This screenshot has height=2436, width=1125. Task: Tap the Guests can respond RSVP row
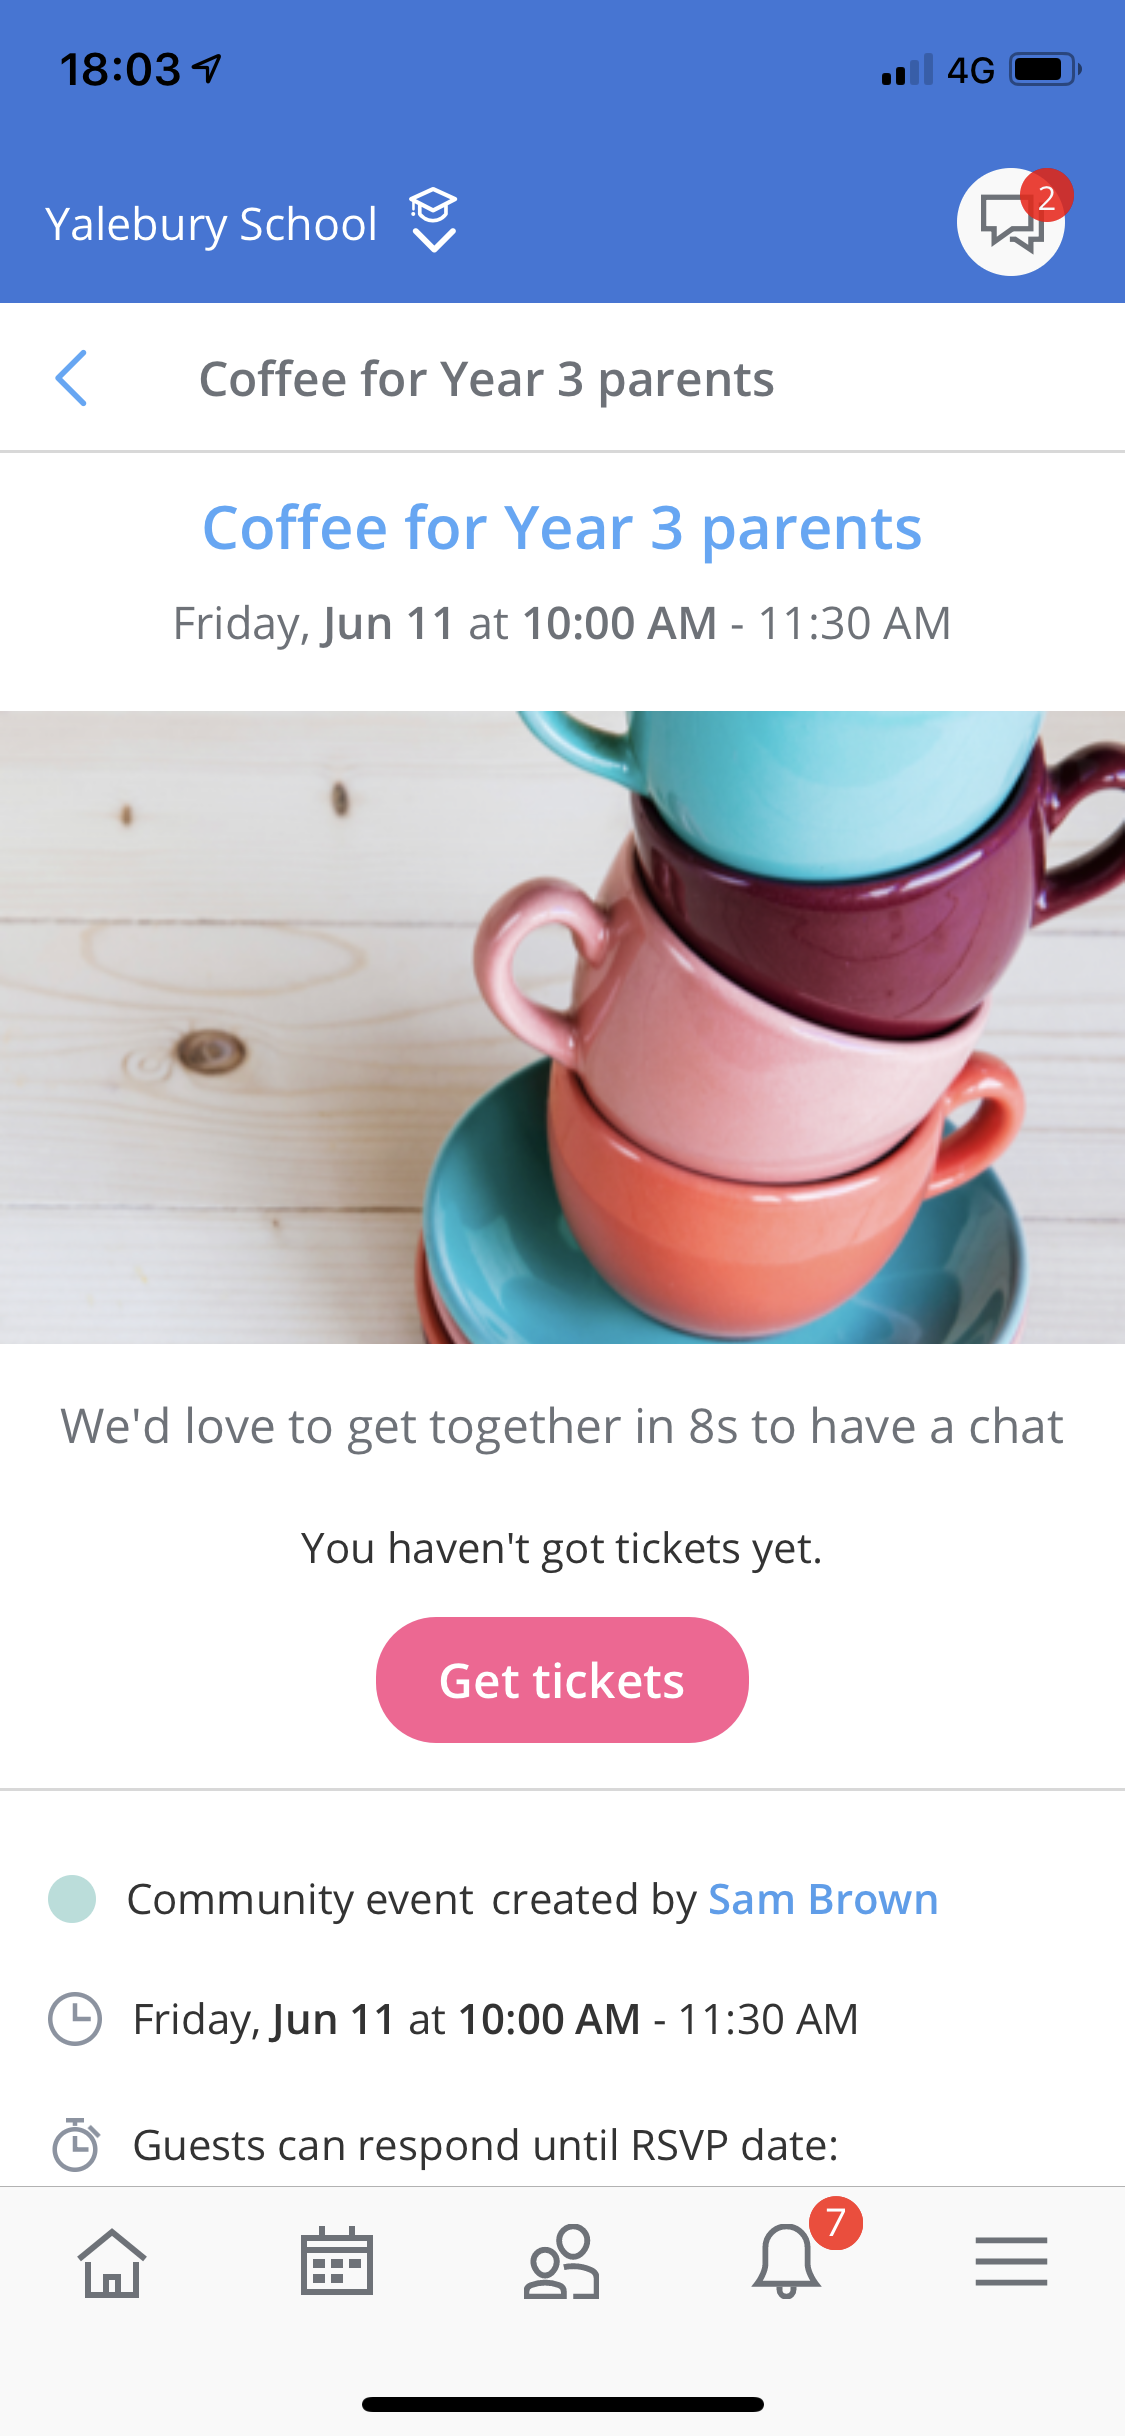pos(486,2145)
